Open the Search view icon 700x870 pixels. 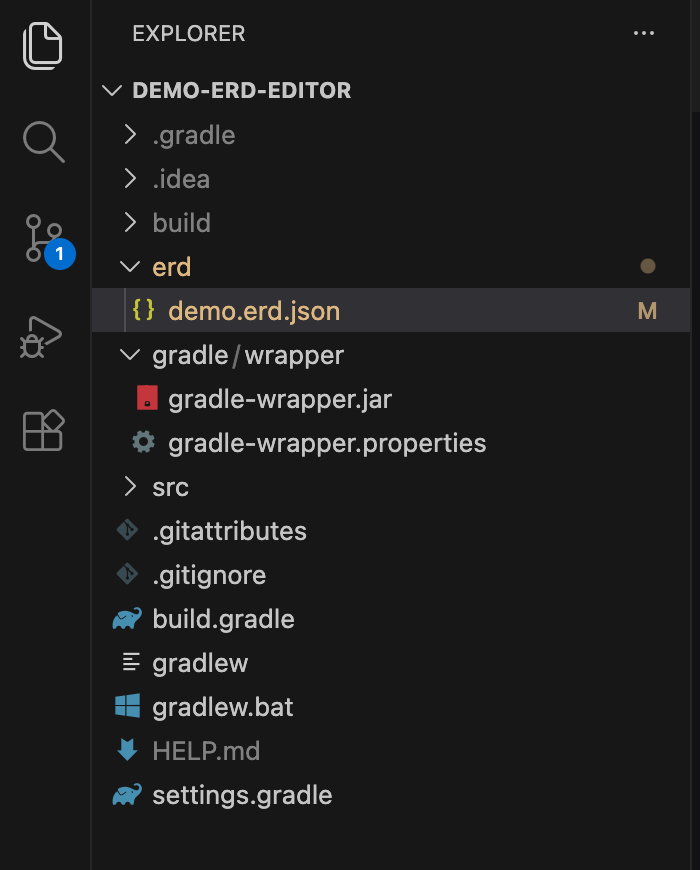(43, 141)
